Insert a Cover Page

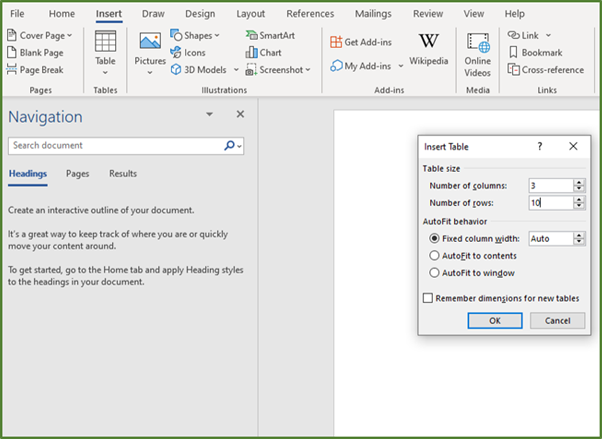(x=39, y=35)
